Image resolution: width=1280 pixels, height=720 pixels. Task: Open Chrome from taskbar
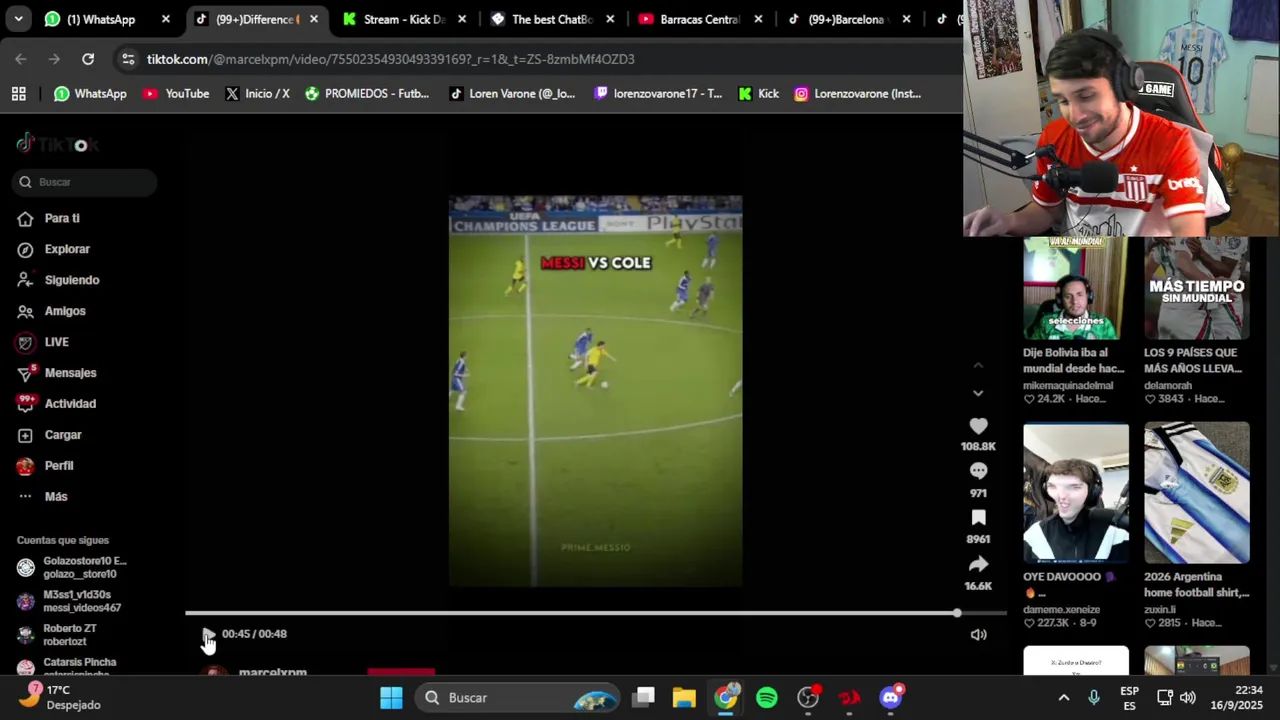pyautogui.click(x=726, y=698)
